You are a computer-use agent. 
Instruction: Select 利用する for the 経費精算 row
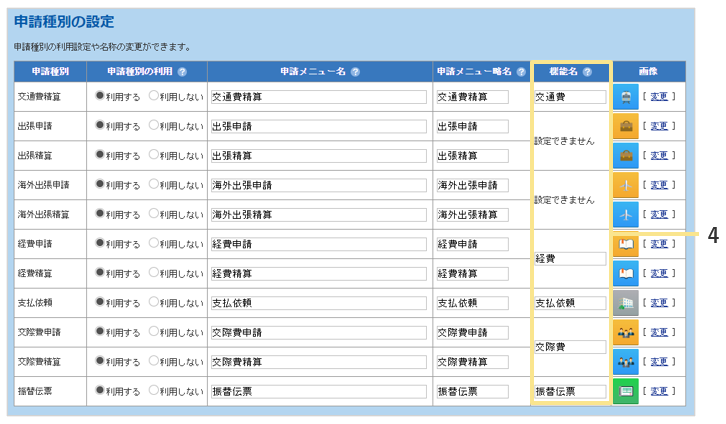pos(100,273)
